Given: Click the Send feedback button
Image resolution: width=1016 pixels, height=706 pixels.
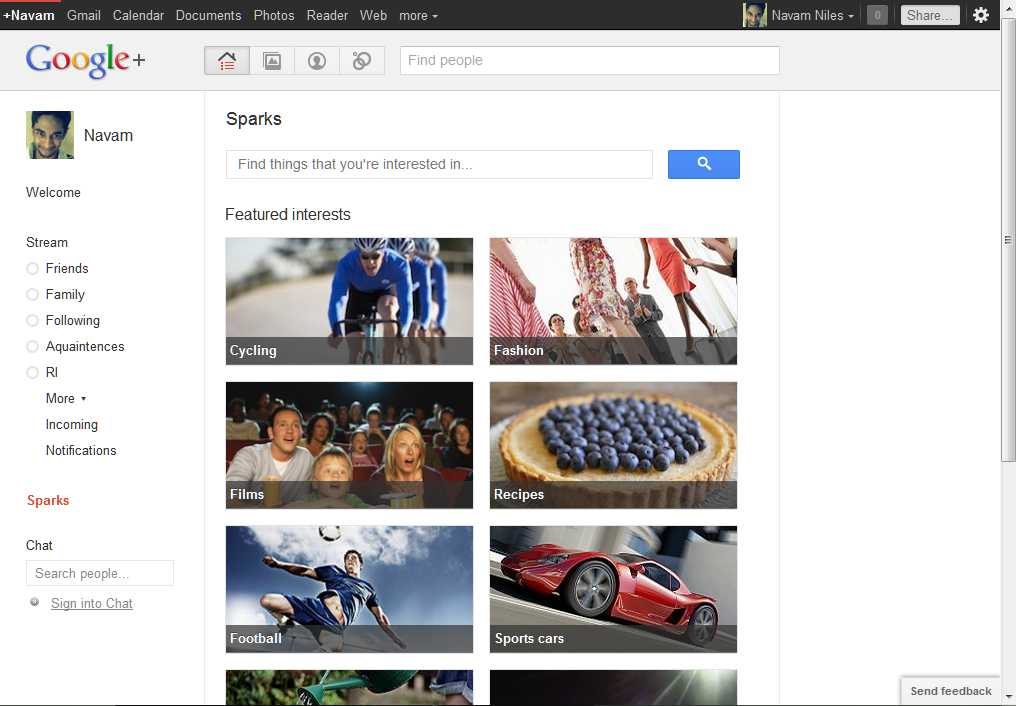Looking at the screenshot, I should (x=950, y=691).
